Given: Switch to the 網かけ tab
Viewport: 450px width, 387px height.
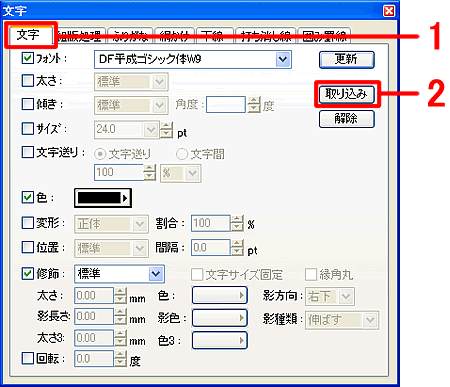Looking at the screenshot, I should pos(175,36).
